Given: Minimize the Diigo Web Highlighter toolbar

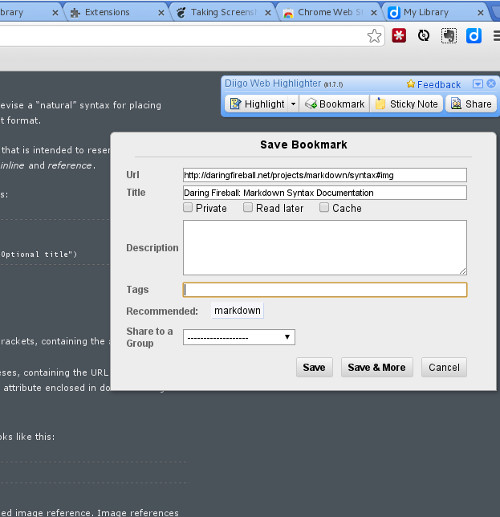Looking at the screenshot, I should click(x=478, y=84).
